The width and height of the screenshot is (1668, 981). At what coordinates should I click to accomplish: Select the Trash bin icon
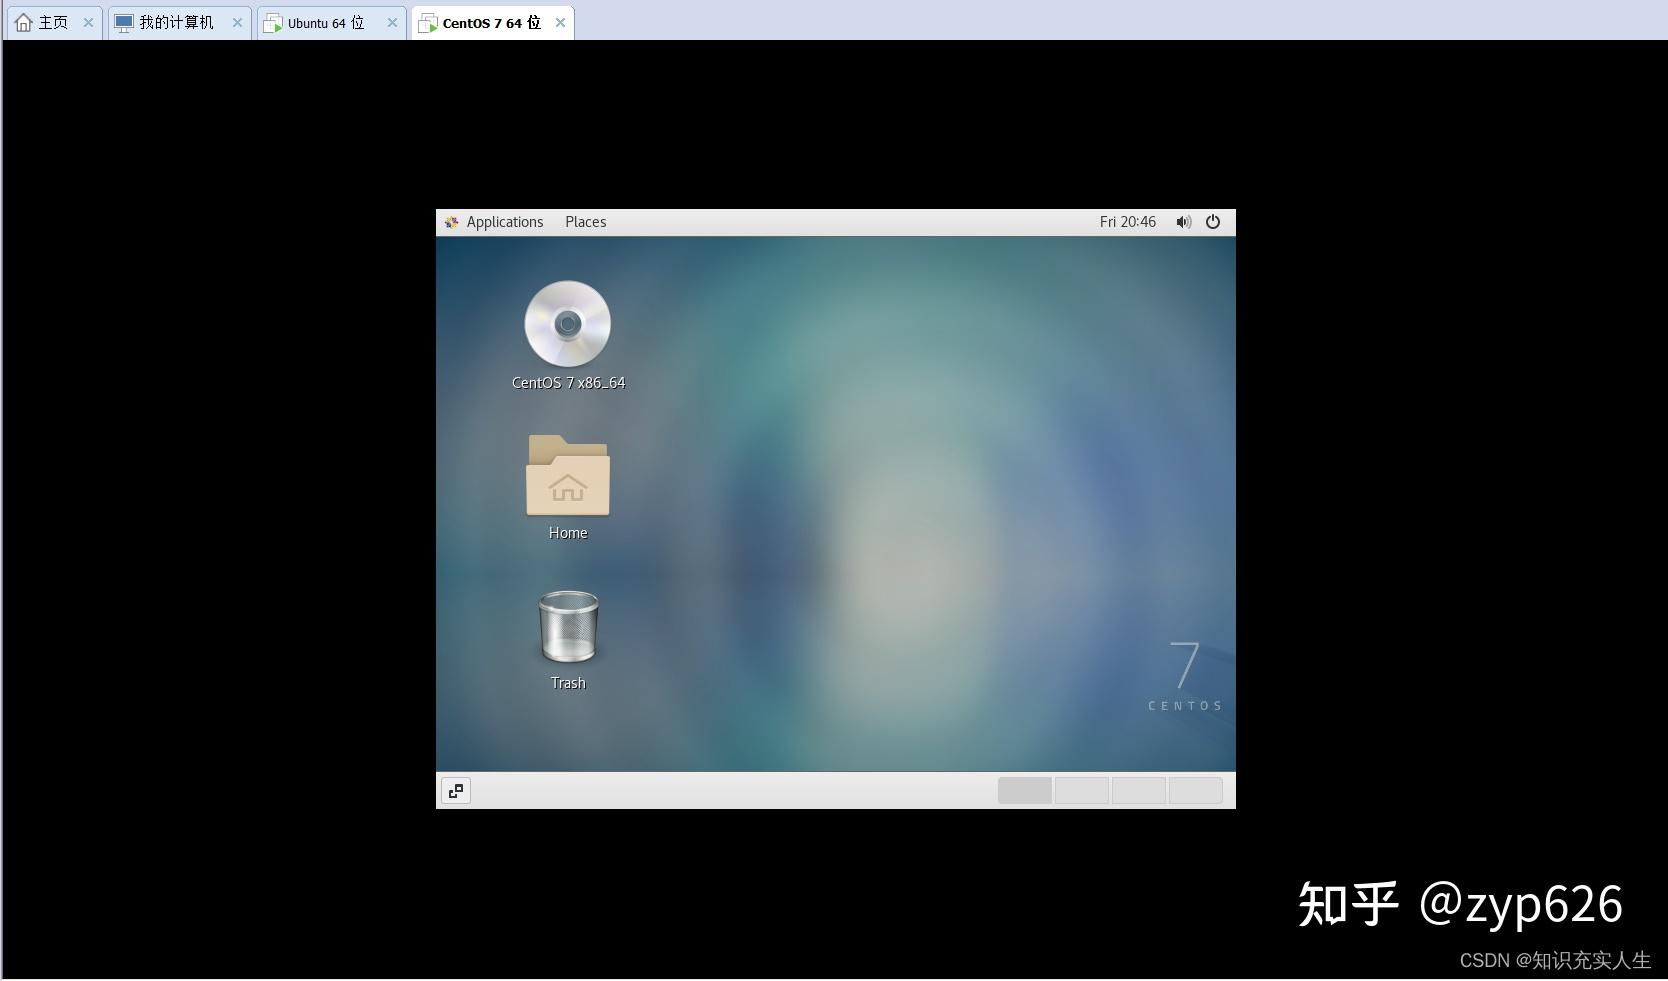[x=568, y=627]
